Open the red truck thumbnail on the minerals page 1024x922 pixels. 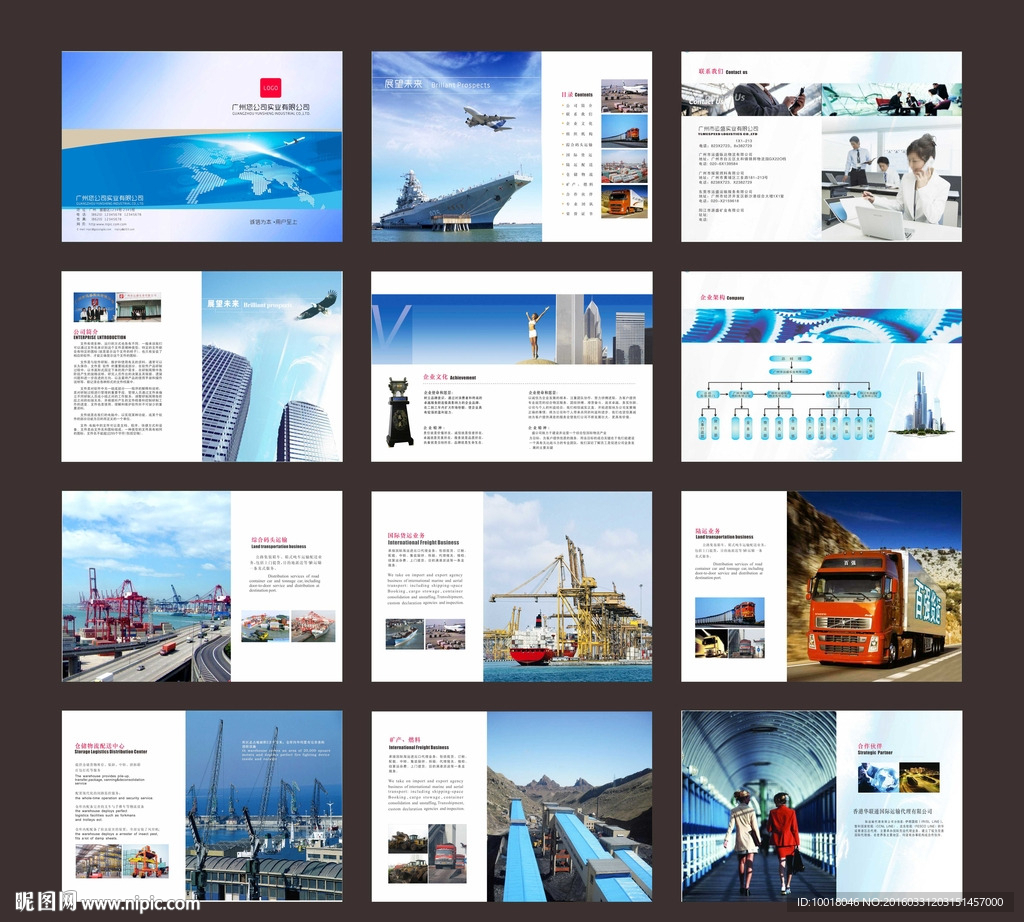448,853
